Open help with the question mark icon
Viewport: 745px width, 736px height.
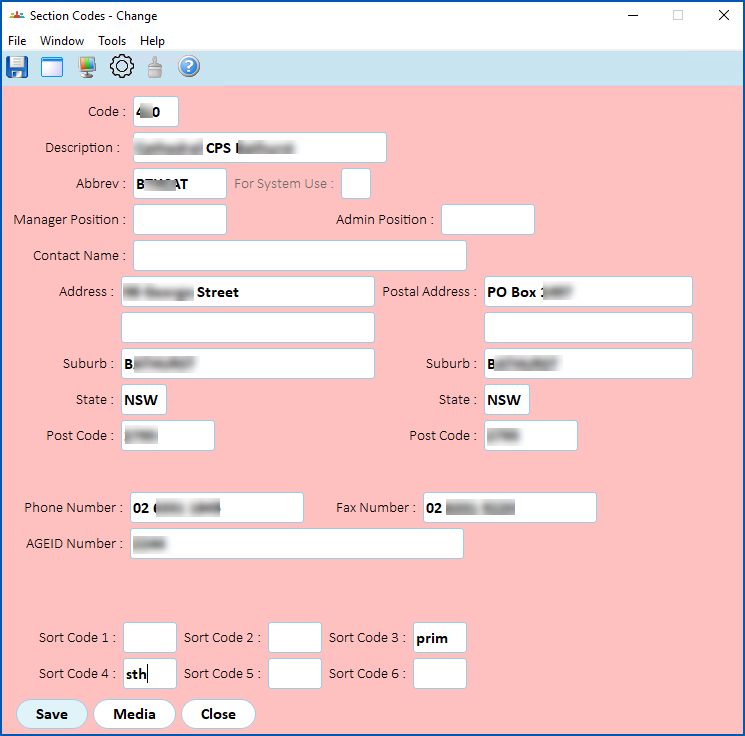click(x=189, y=67)
